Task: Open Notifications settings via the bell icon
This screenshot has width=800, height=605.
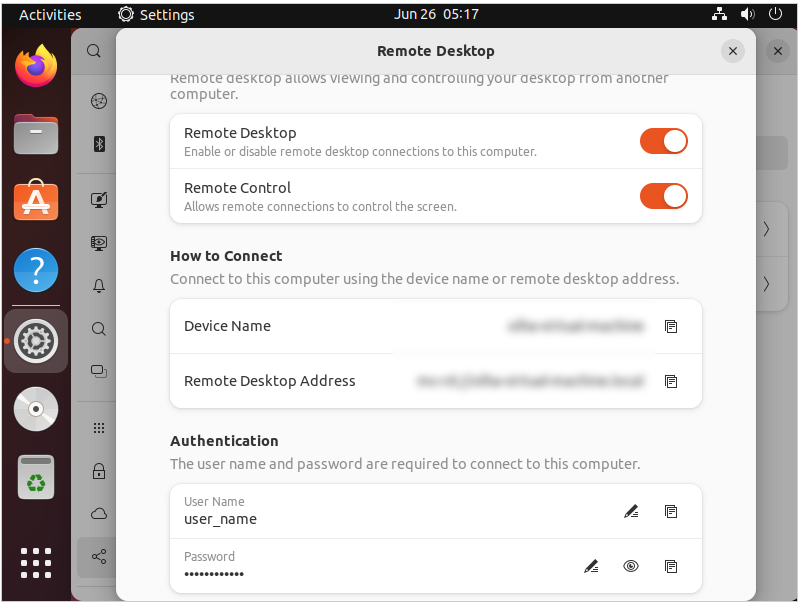Action: pyautogui.click(x=98, y=286)
